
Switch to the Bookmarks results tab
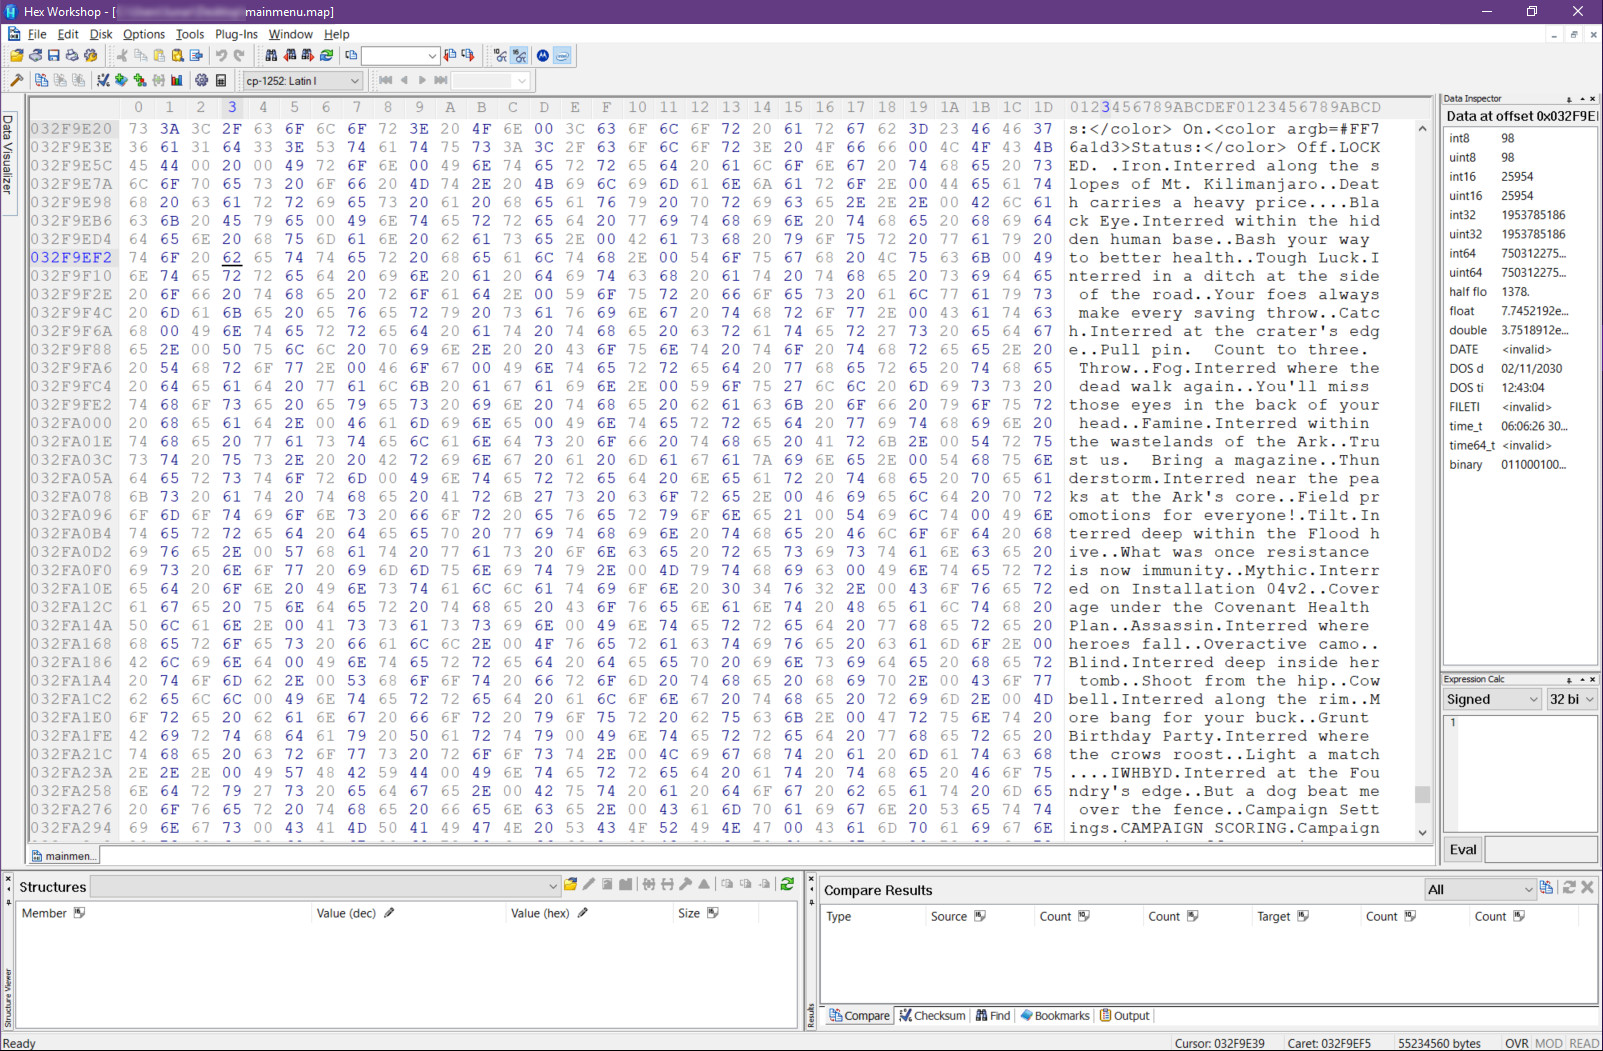1054,1016
